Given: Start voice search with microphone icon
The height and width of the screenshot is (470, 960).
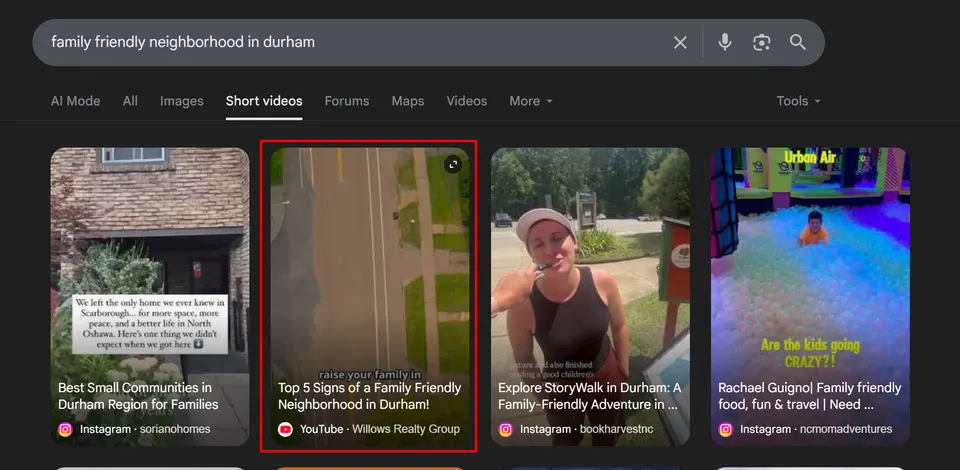Looking at the screenshot, I should click(725, 42).
